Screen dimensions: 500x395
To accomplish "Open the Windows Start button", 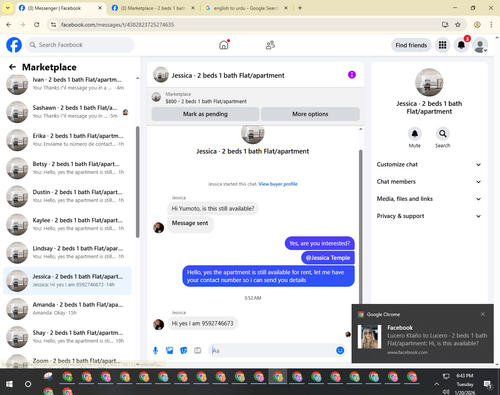I will coord(9,384).
